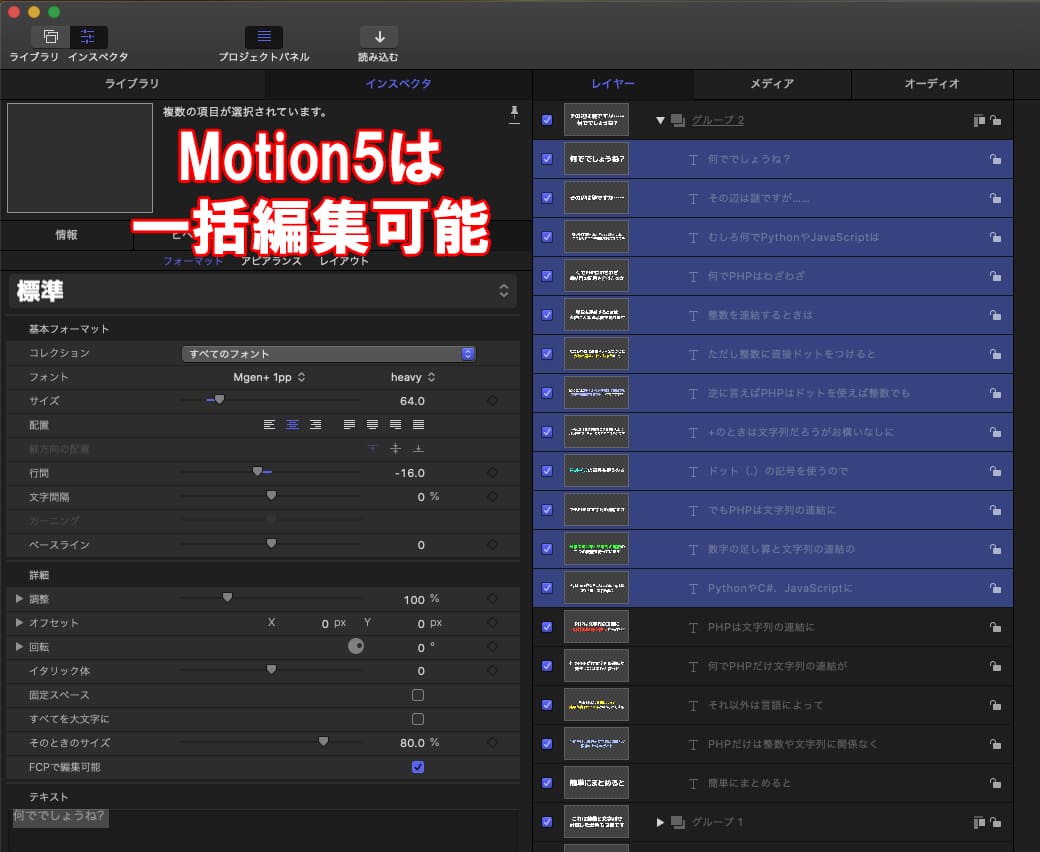Screen dimensions: 1040x852
Task: Uncheck the FCPで編集可能 checkbox
Action: pyautogui.click(x=418, y=767)
